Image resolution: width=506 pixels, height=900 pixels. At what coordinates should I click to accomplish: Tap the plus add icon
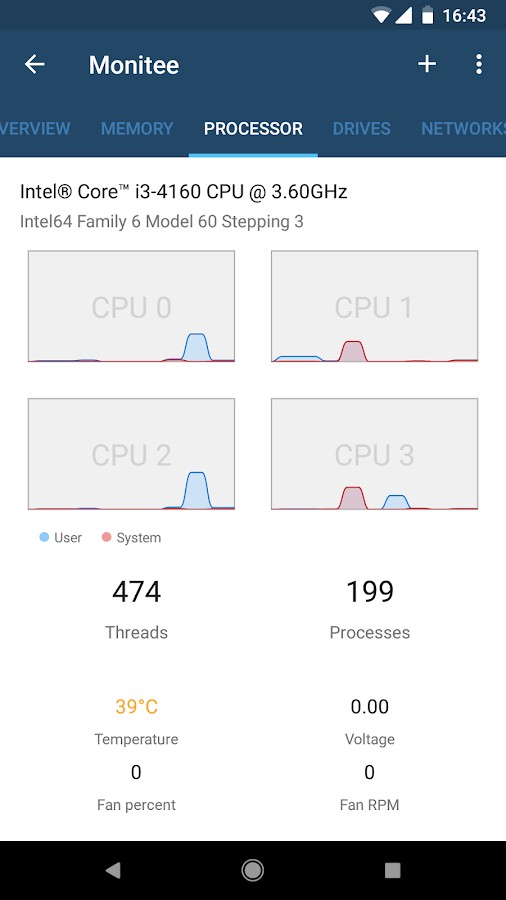coord(427,64)
